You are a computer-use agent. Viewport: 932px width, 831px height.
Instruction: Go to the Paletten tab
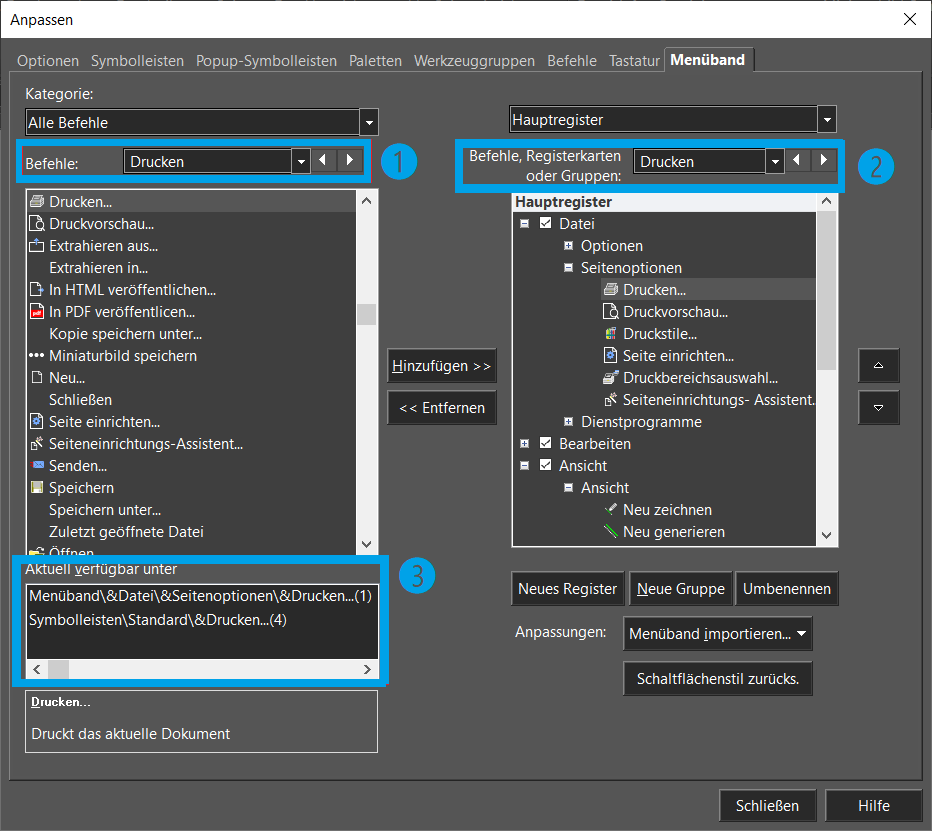coord(375,61)
